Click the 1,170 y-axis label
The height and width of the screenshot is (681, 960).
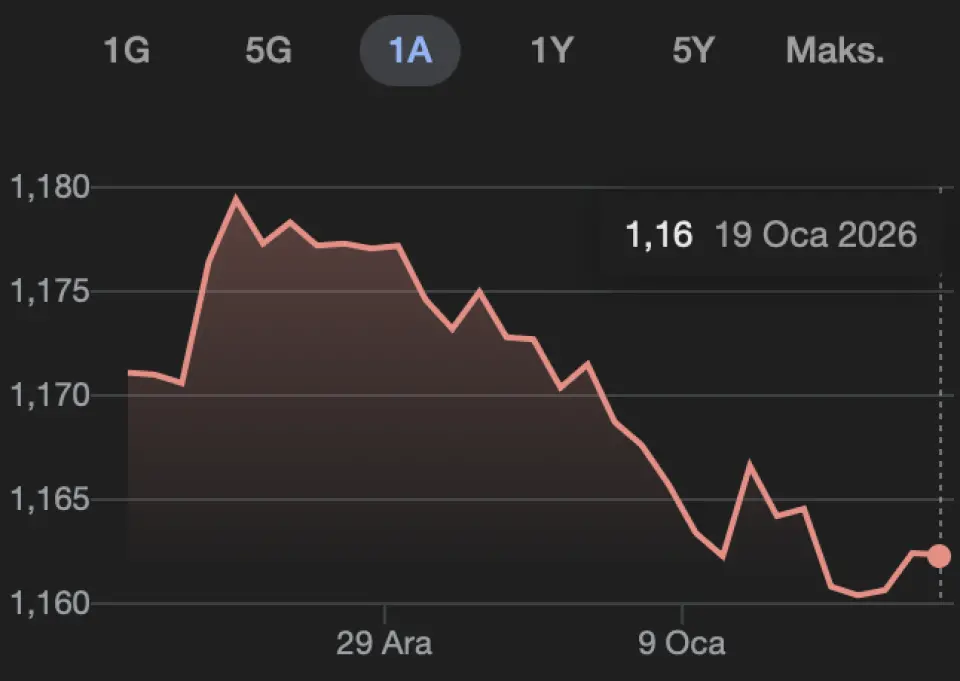48,396
